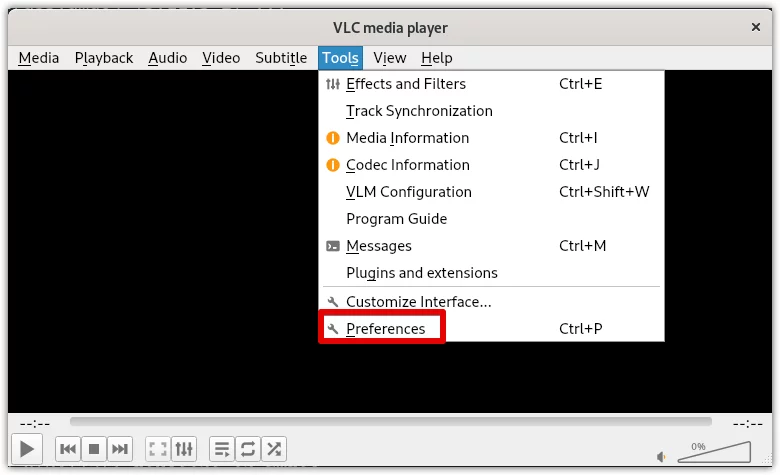Toggle fullscreen video mode
The width and height of the screenshot is (780, 475).
point(158,449)
